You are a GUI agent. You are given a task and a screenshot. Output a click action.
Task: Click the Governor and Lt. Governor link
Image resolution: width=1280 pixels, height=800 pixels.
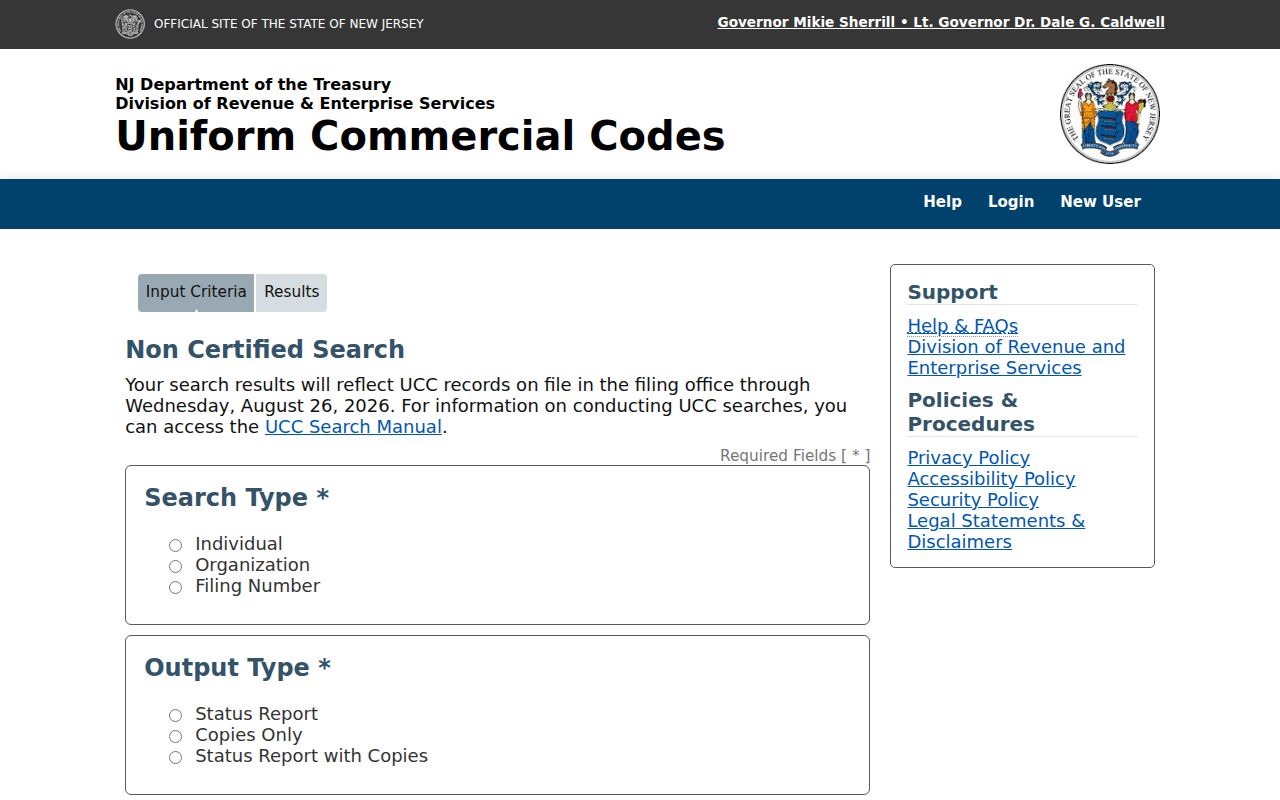point(941,22)
